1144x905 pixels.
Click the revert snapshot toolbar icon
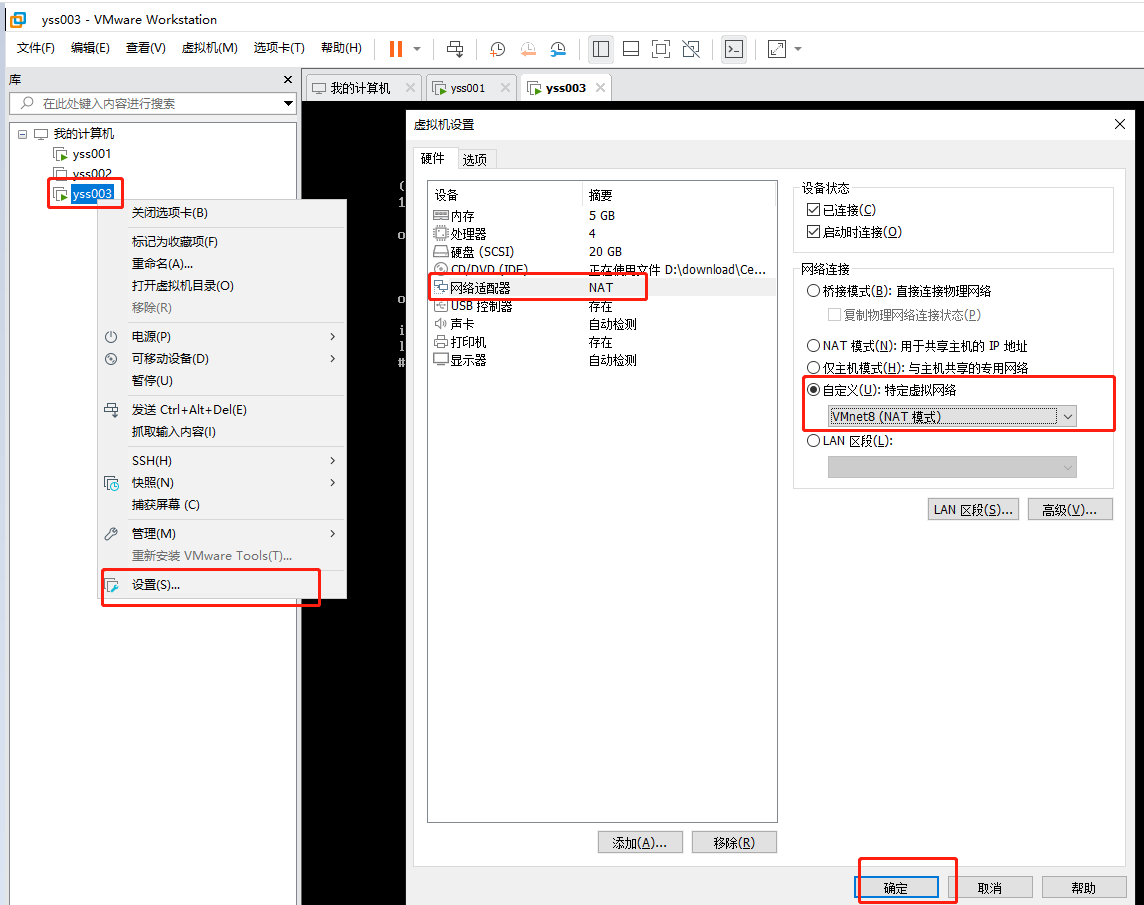tap(528, 49)
